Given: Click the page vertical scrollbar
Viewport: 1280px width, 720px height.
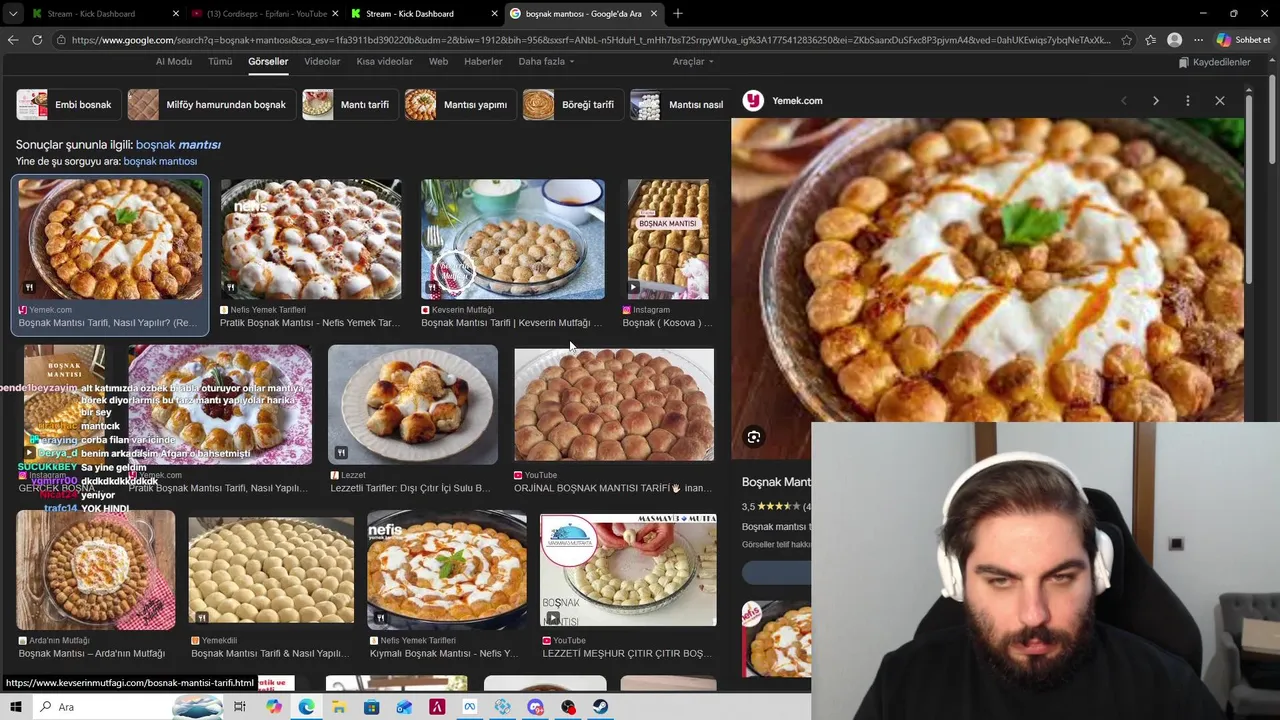Looking at the screenshot, I should point(1273,120).
